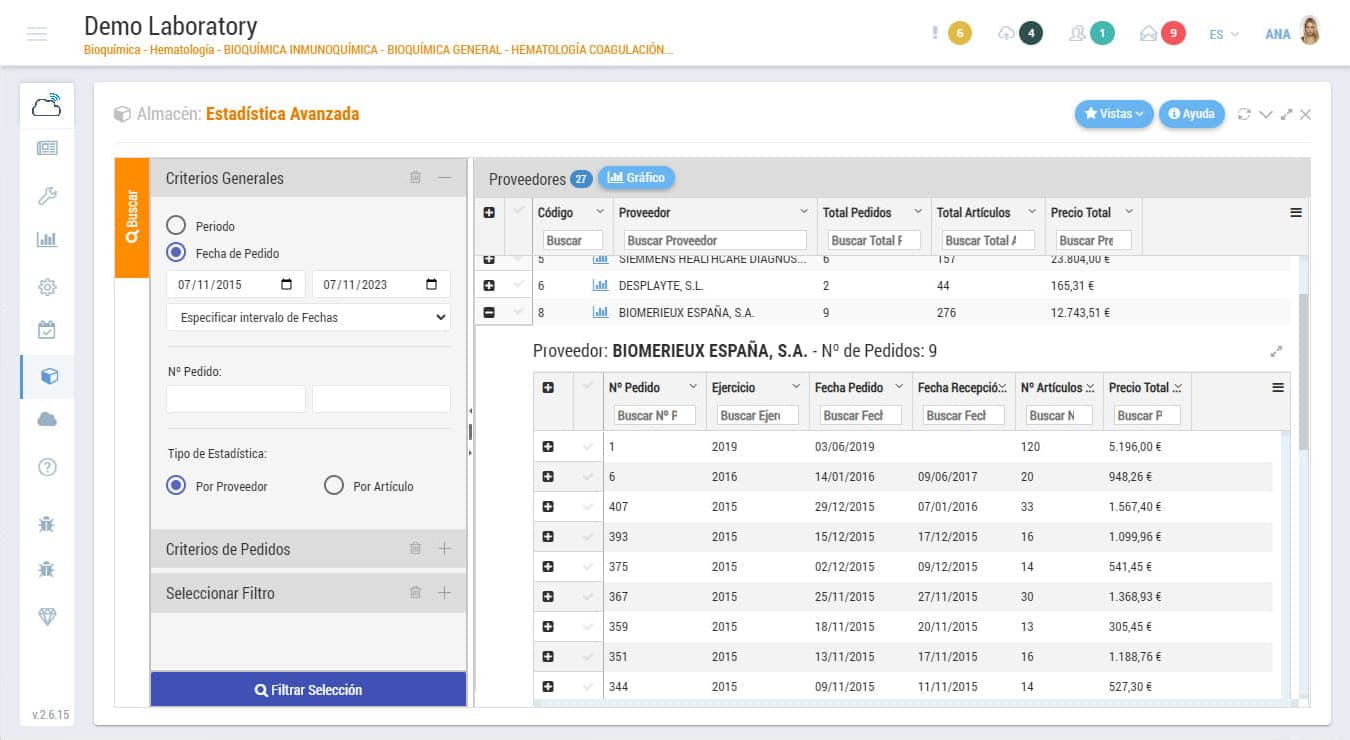Open the warehouse box sidebar icon
The height and width of the screenshot is (740, 1350).
[49, 376]
